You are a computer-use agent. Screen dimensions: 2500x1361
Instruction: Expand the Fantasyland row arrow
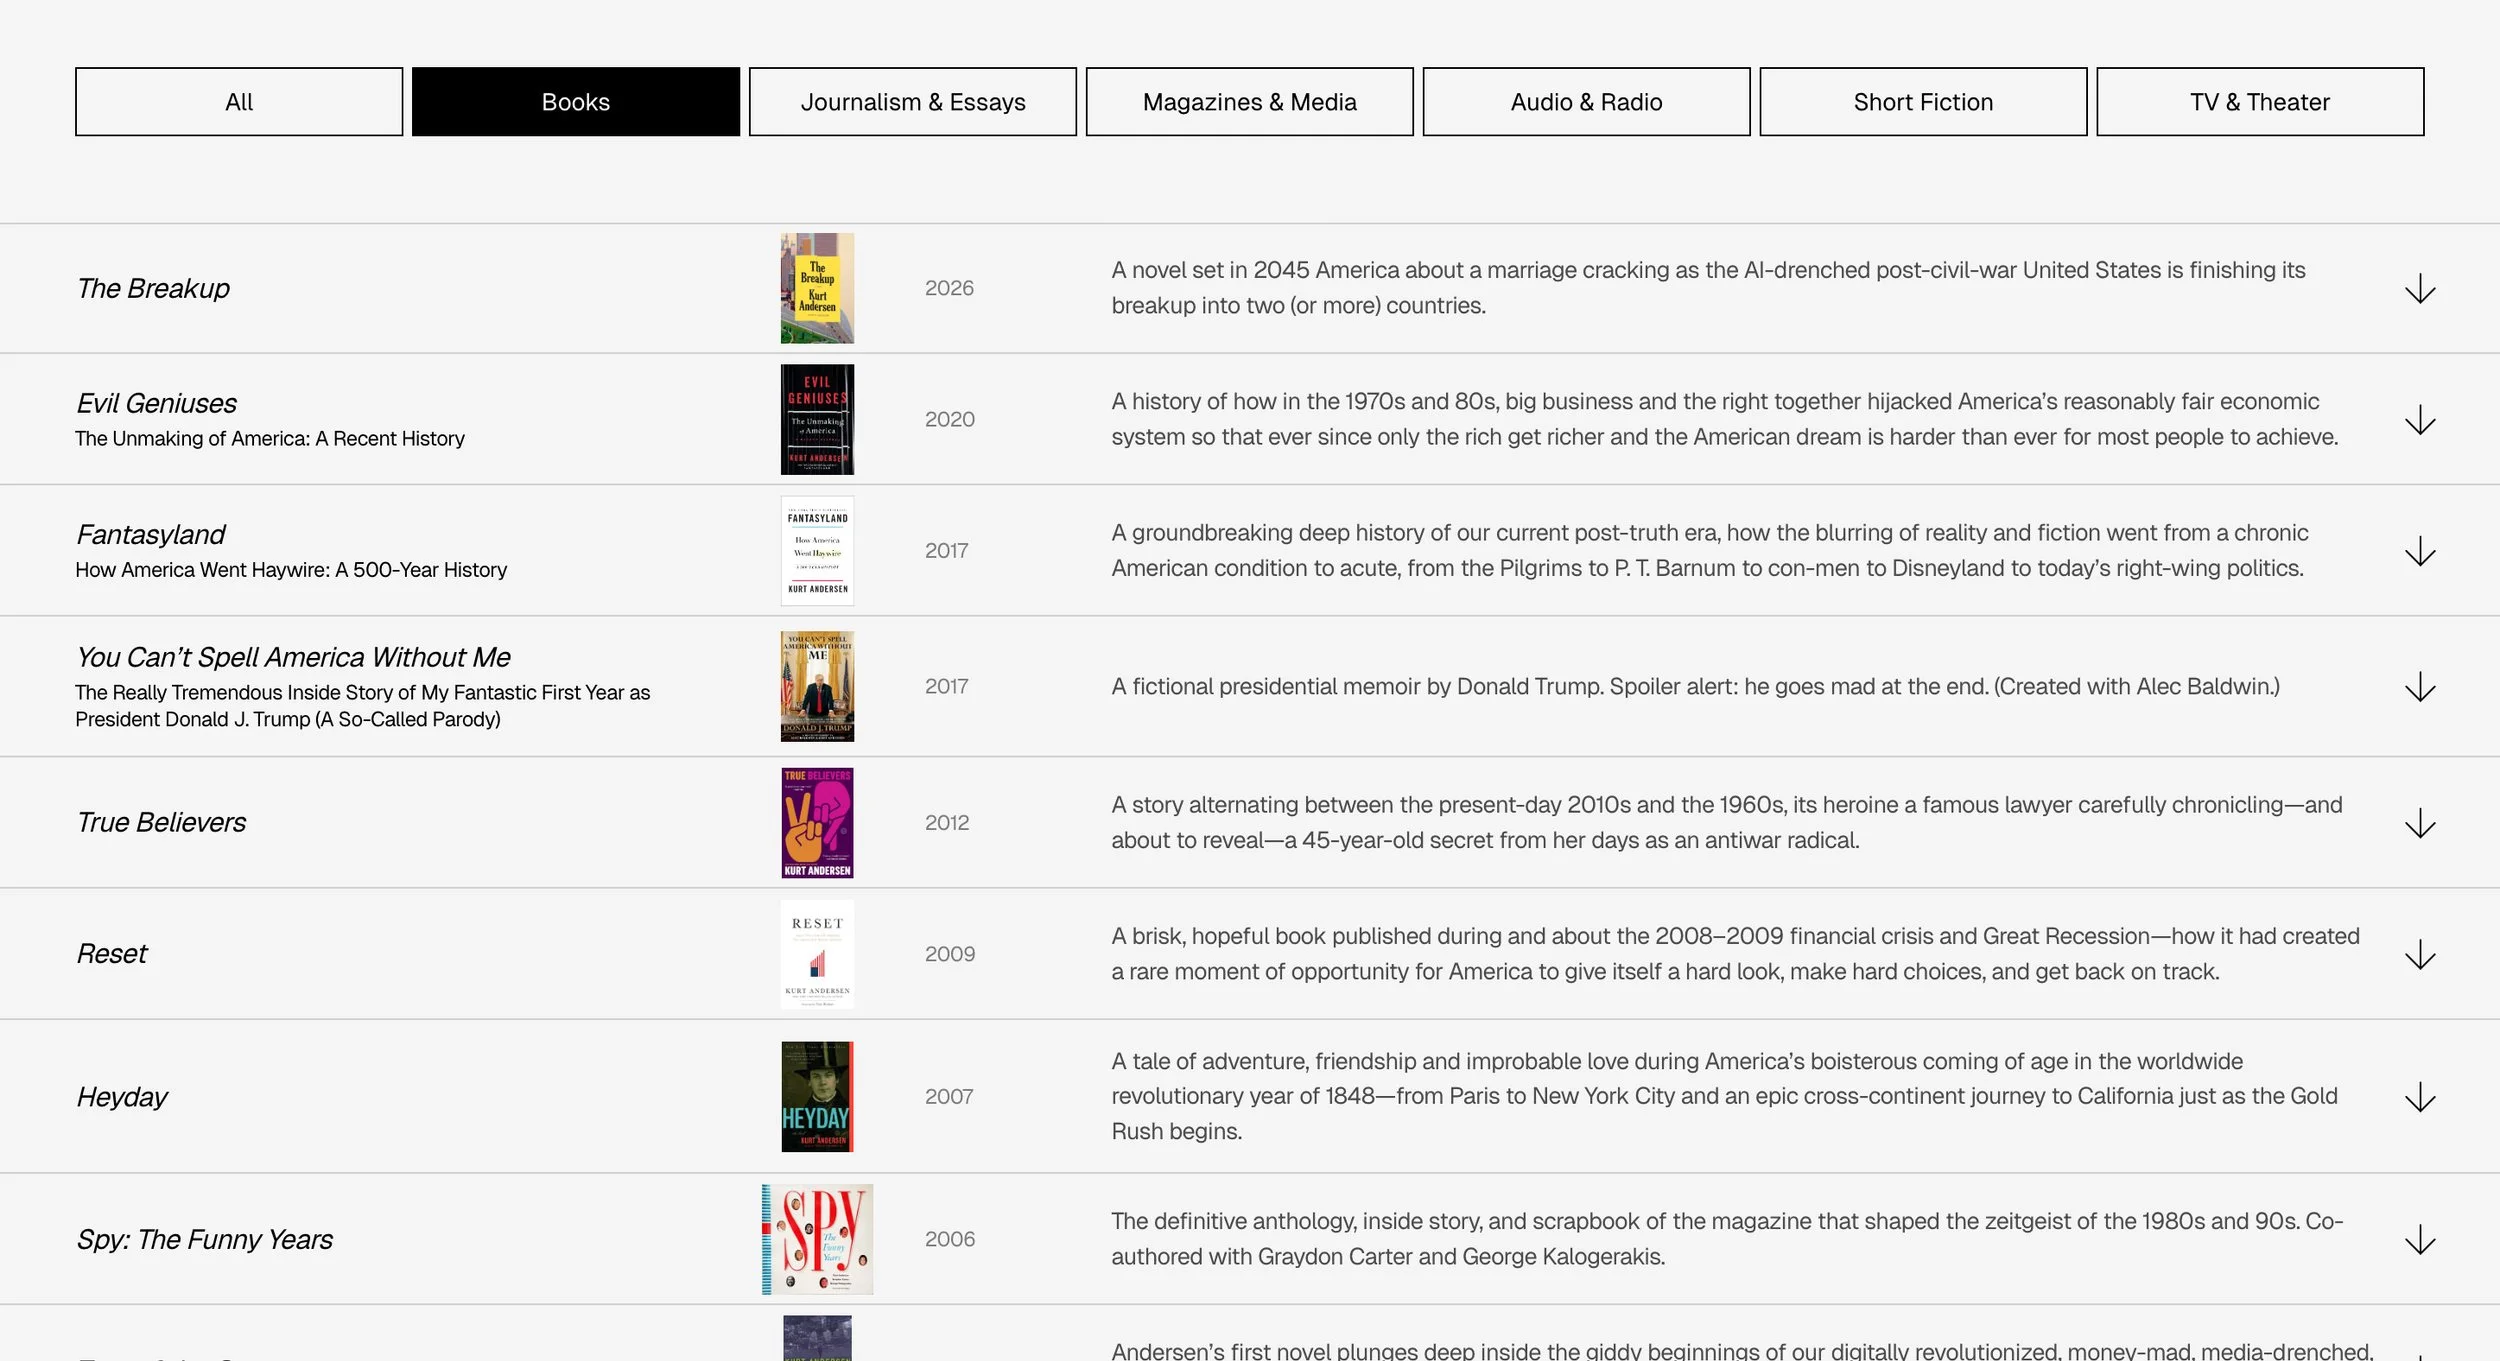click(2420, 551)
